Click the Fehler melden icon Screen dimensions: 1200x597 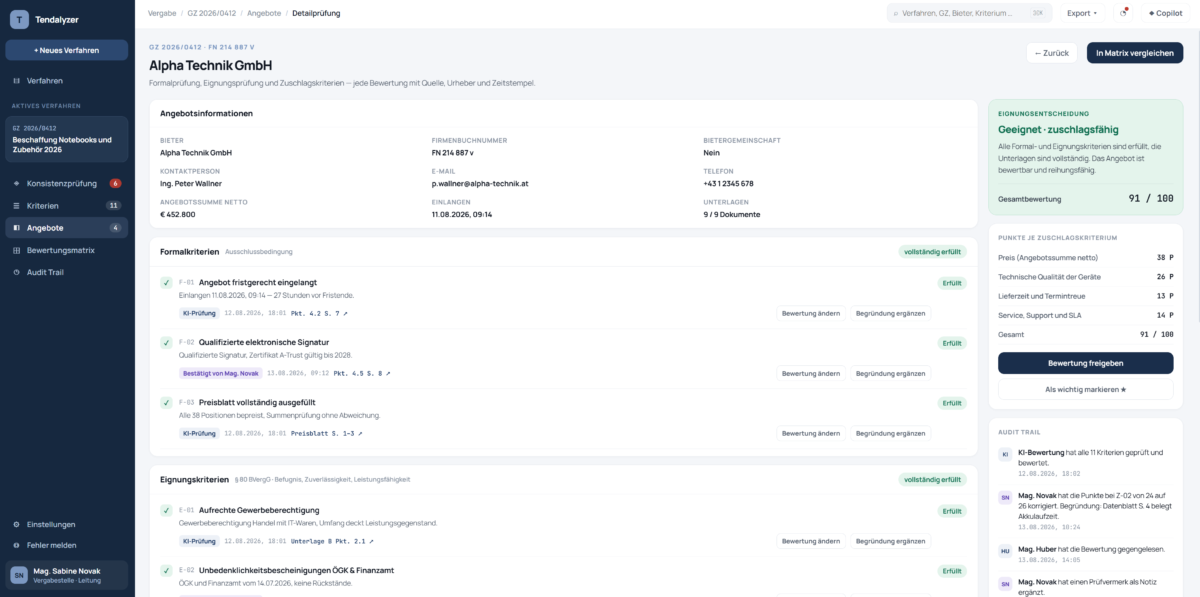pos(17,545)
